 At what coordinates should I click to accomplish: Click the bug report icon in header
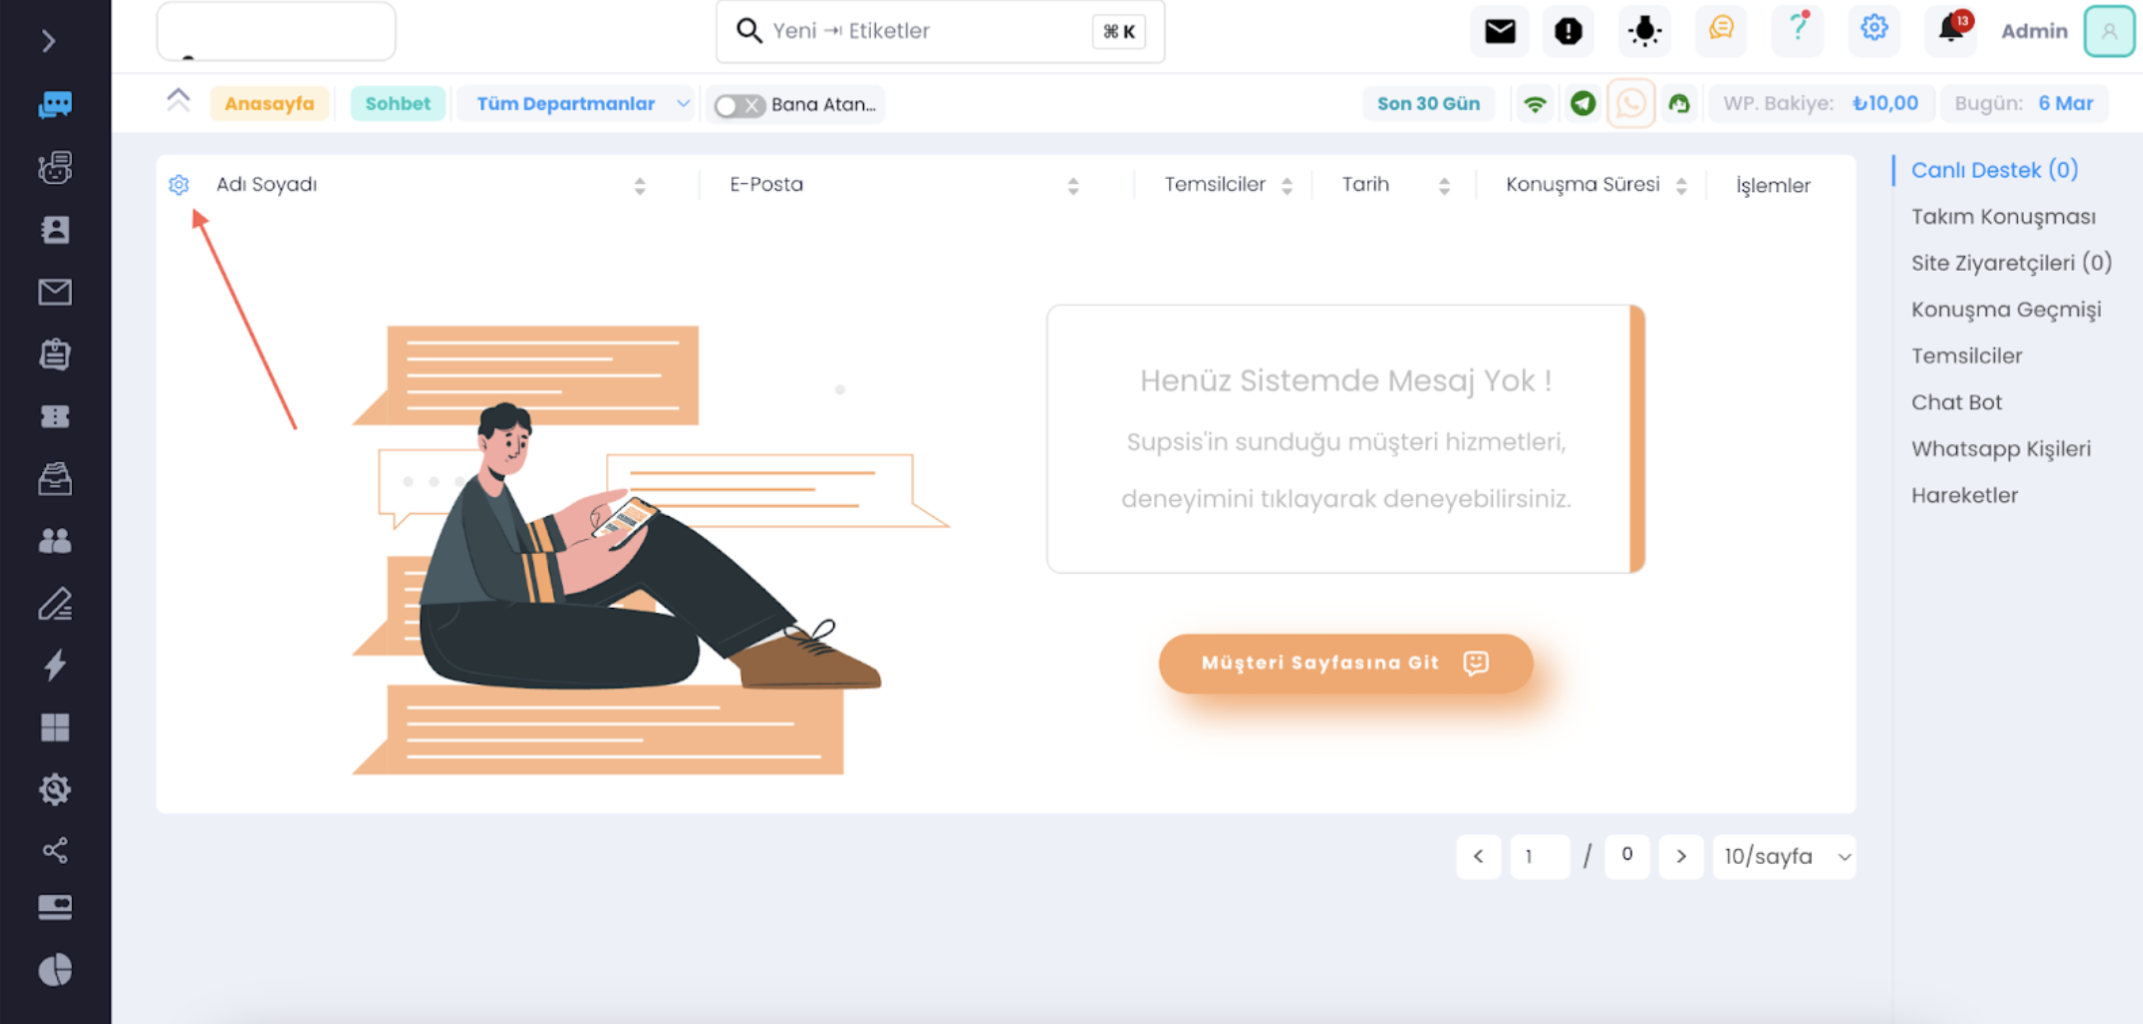click(x=1644, y=31)
